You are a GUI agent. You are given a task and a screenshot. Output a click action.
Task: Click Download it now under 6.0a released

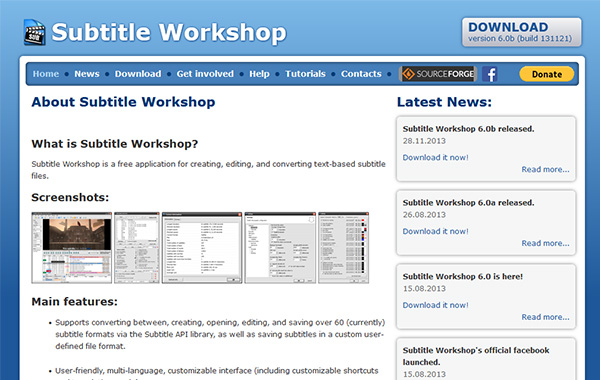(435, 231)
